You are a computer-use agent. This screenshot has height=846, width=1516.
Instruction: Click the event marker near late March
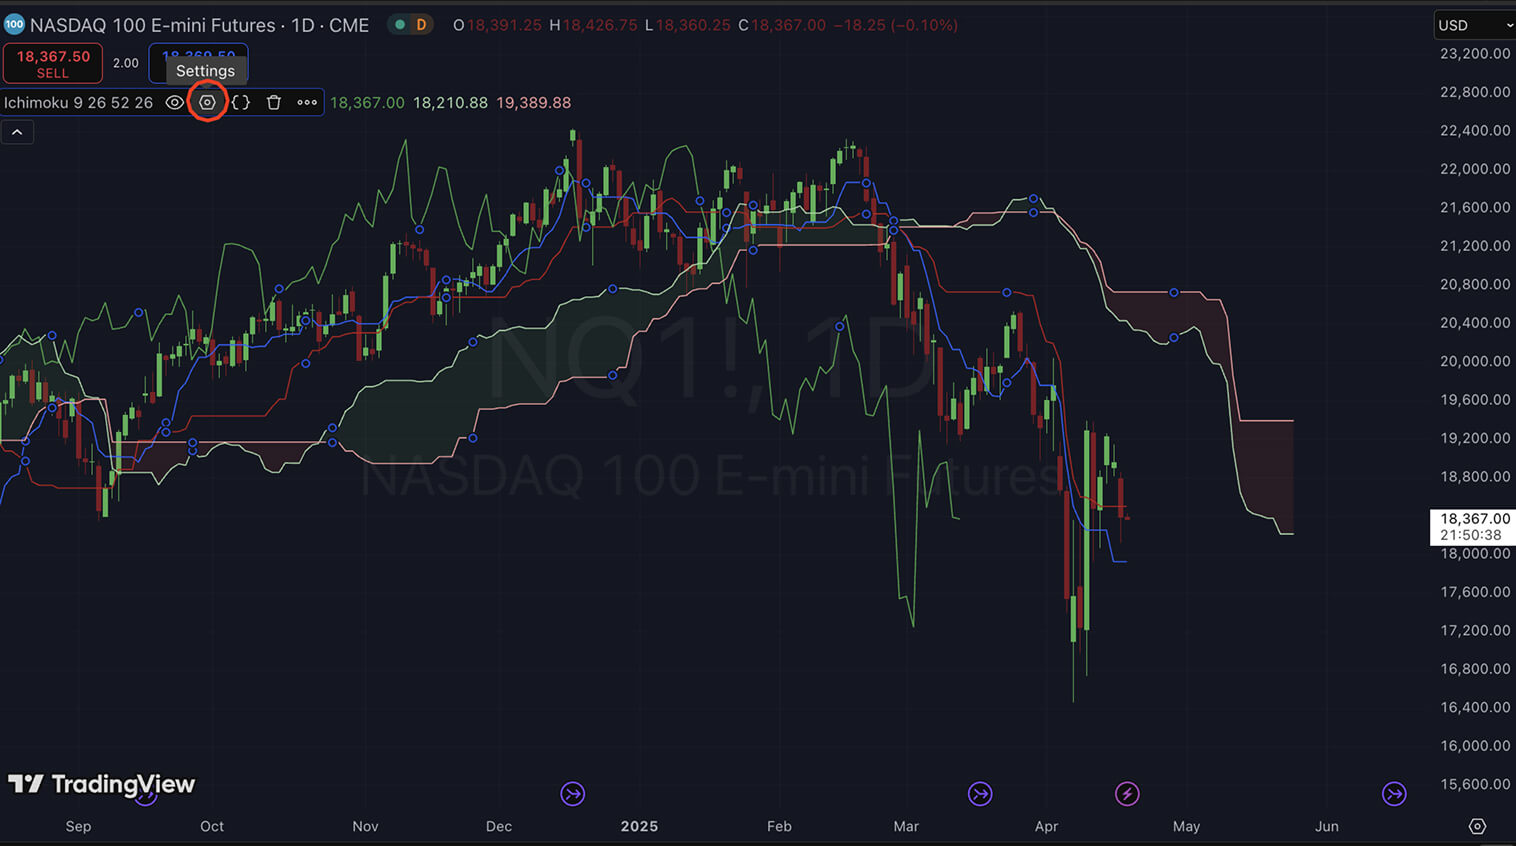(x=980, y=794)
